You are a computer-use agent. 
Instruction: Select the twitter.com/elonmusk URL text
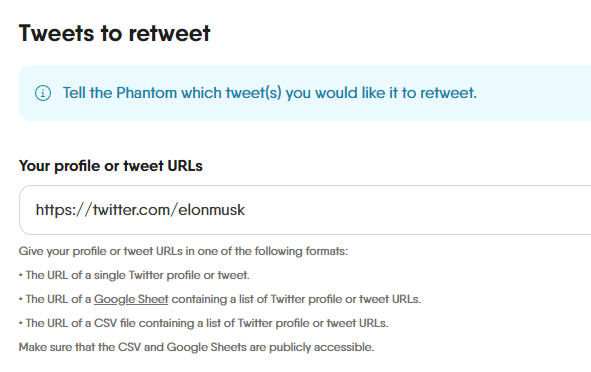click(140, 210)
